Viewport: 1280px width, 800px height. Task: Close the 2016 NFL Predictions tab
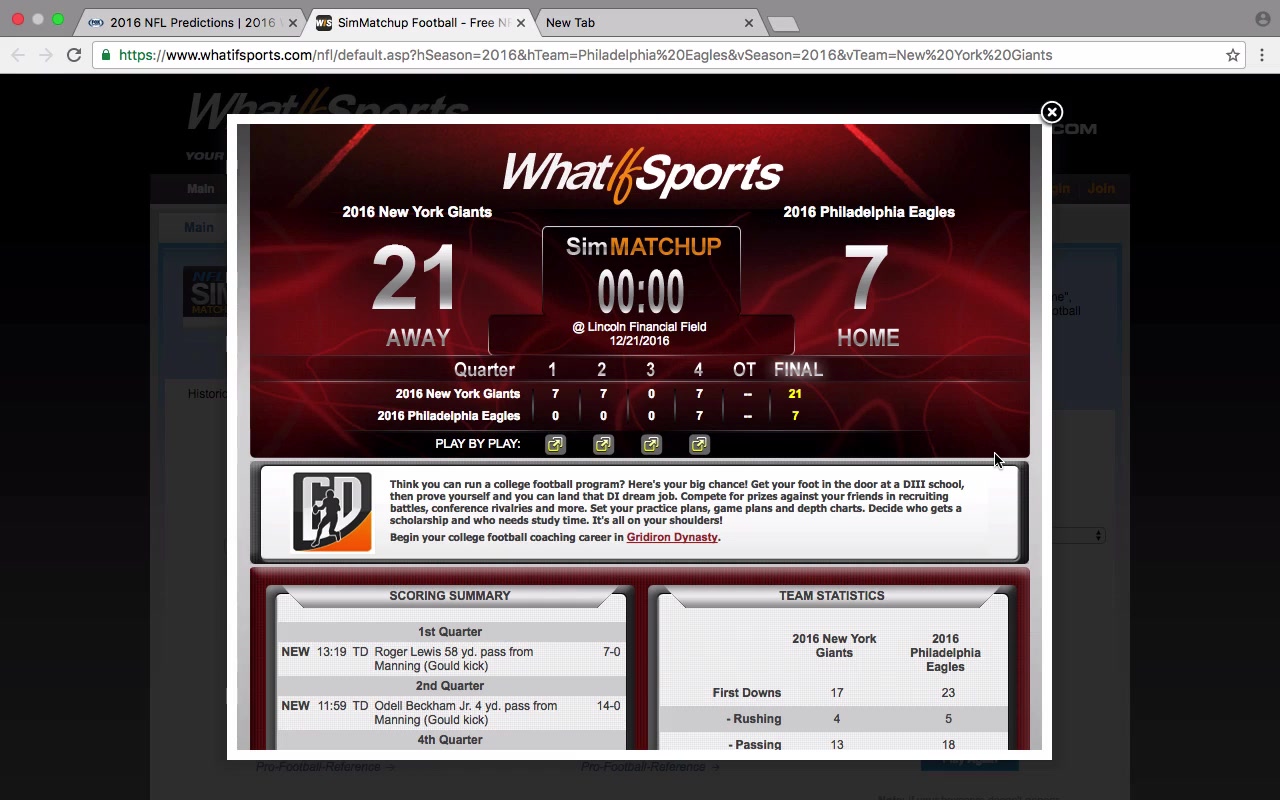coord(293,23)
